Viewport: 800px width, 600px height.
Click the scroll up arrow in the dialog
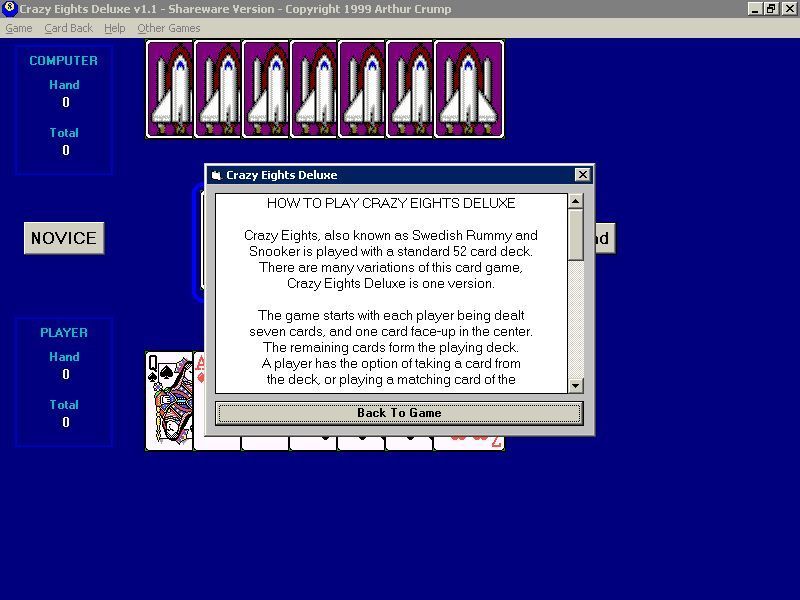click(x=573, y=199)
